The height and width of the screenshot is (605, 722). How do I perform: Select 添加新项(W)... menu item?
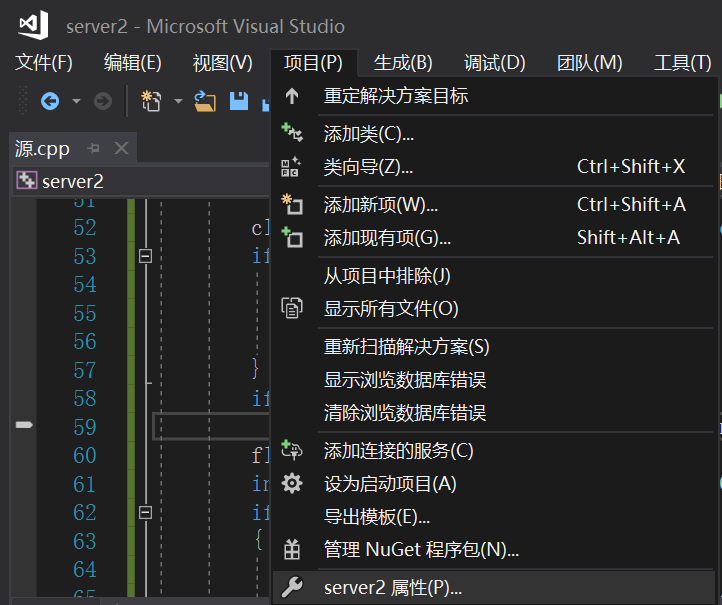point(493,204)
